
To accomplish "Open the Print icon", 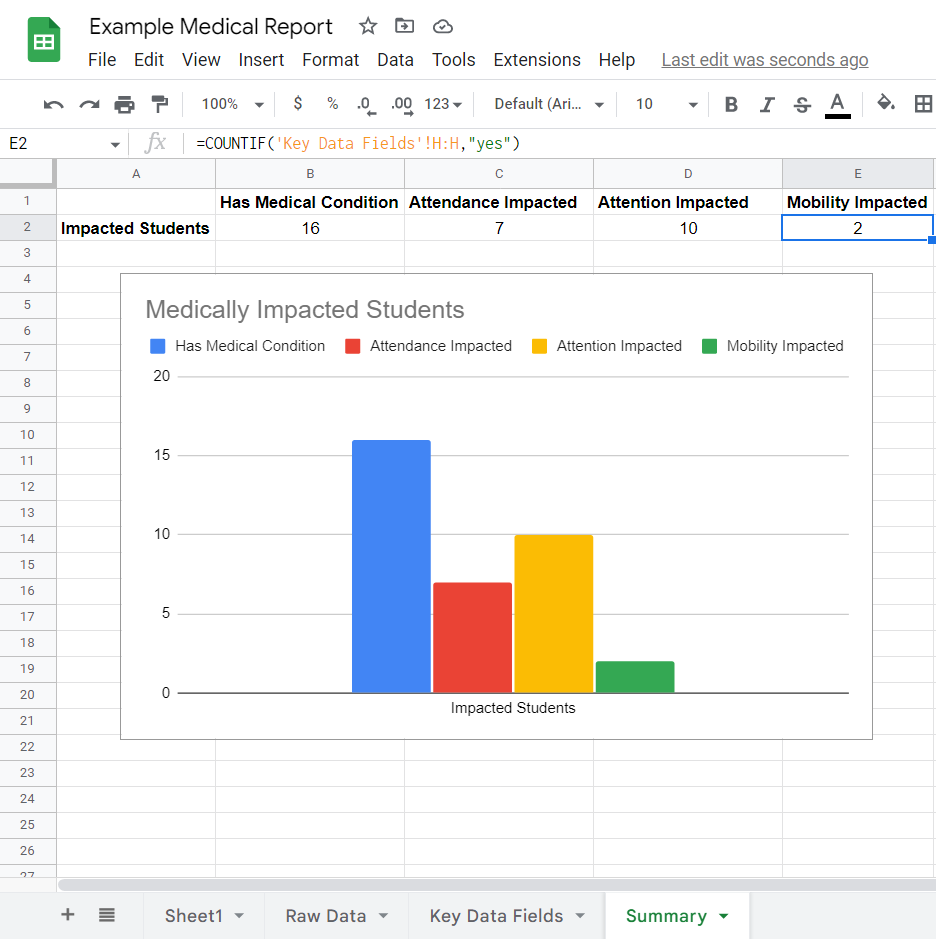I will click(124, 104).
